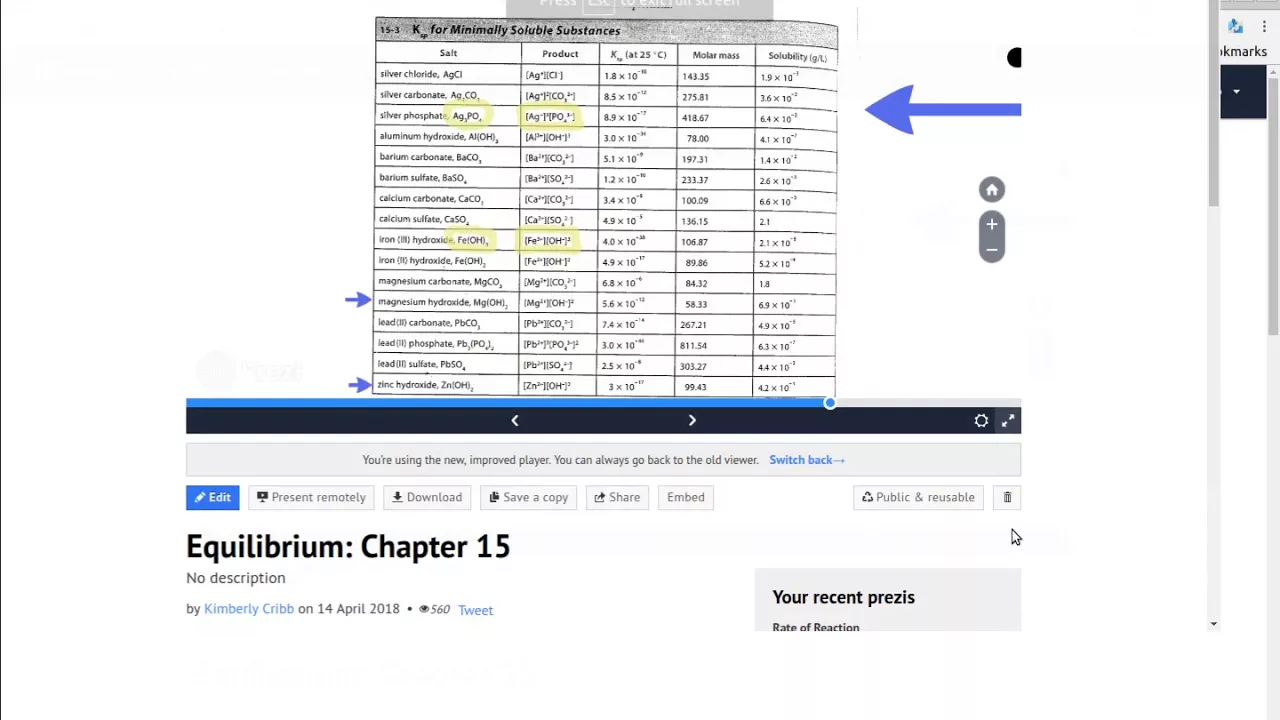The height and width of the screenshot is (720, 1280).
Task: Click 'magnesium hydroxide, Mg(OH)2' in the table
Action: click(x=443, y=303)
